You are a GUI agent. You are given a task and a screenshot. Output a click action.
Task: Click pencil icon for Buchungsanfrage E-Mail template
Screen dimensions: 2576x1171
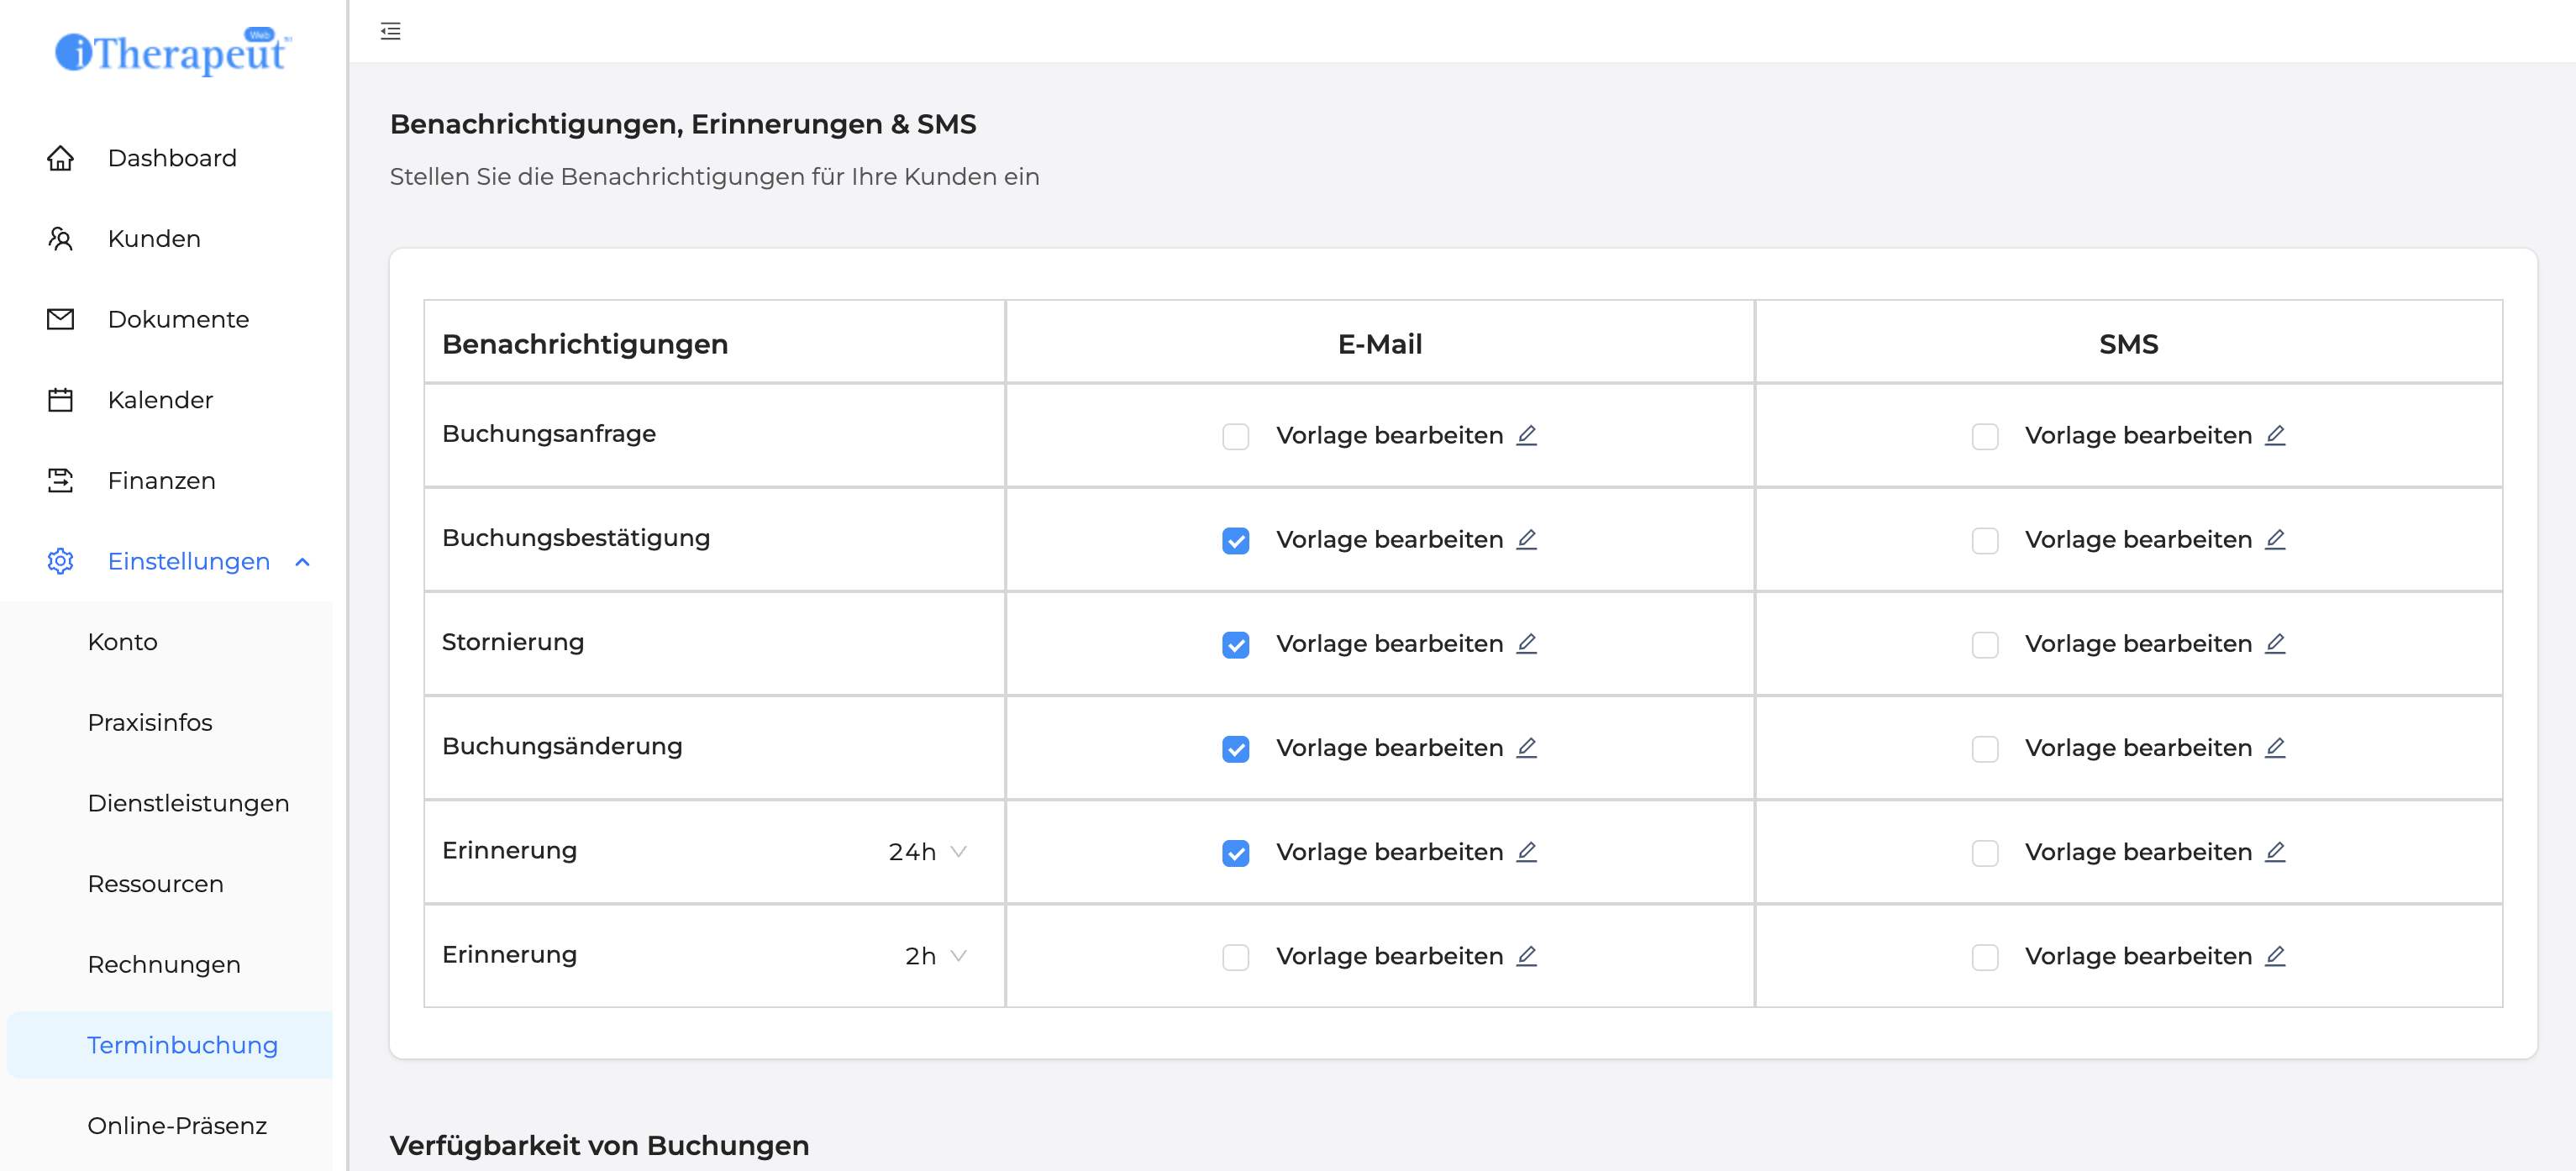click(1526, 435)
